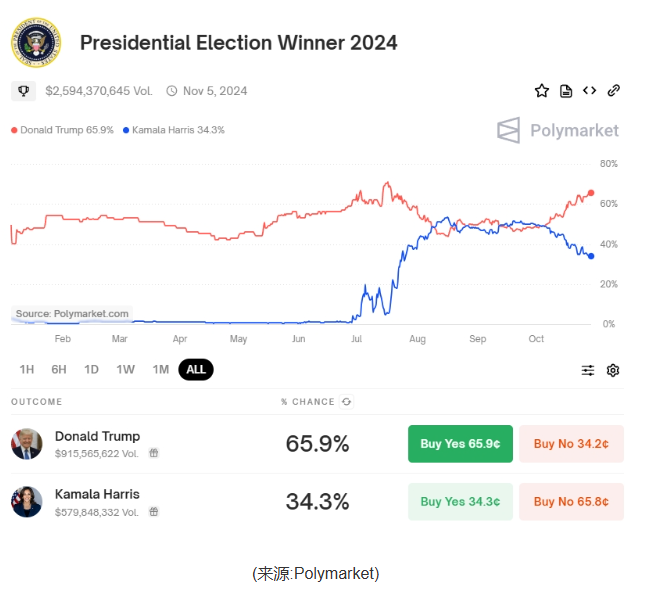Switch chart to 1W range
The width and height of the screenshot is (647, 592).
(125, 369)
